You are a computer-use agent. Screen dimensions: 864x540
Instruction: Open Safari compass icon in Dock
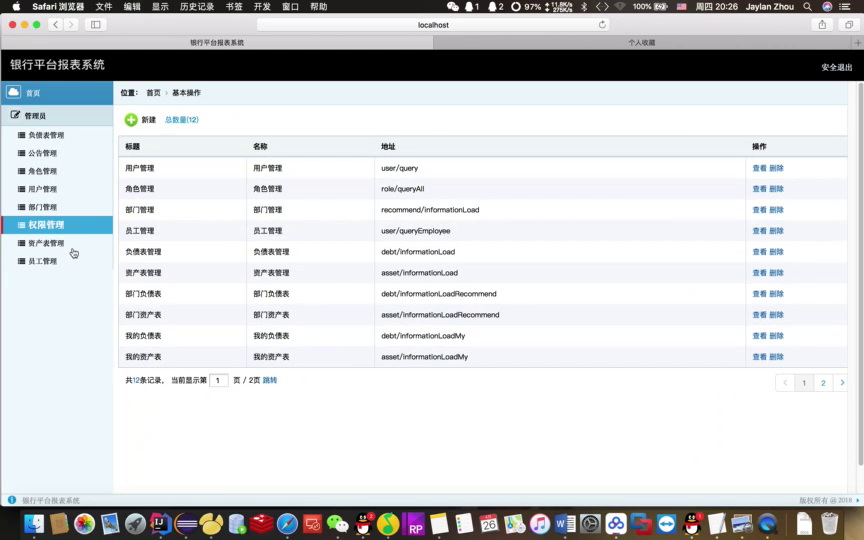pos(287,523)
